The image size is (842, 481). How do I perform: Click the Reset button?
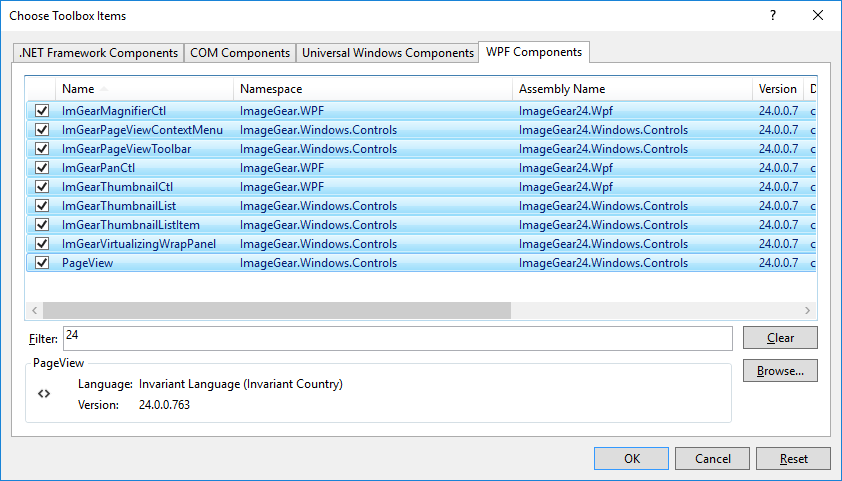794,458
